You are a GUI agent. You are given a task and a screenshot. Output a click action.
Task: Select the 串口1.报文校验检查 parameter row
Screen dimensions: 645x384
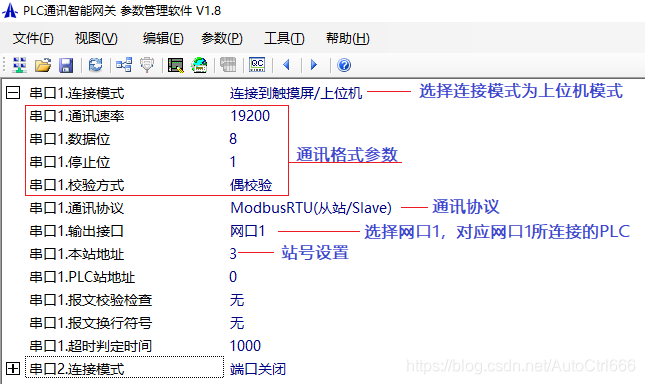point(90,301)
